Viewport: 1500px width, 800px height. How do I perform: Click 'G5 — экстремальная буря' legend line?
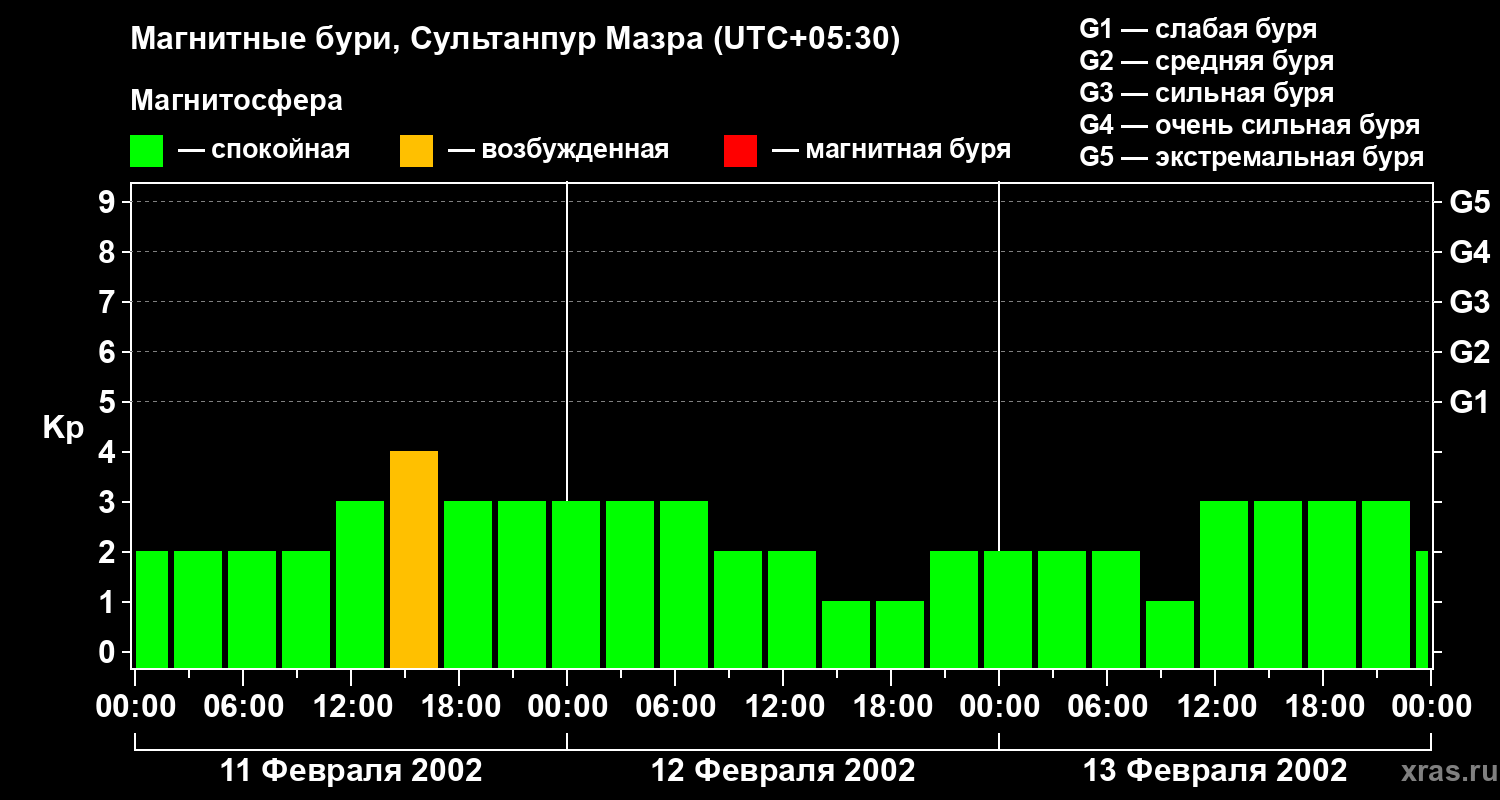1252,157
